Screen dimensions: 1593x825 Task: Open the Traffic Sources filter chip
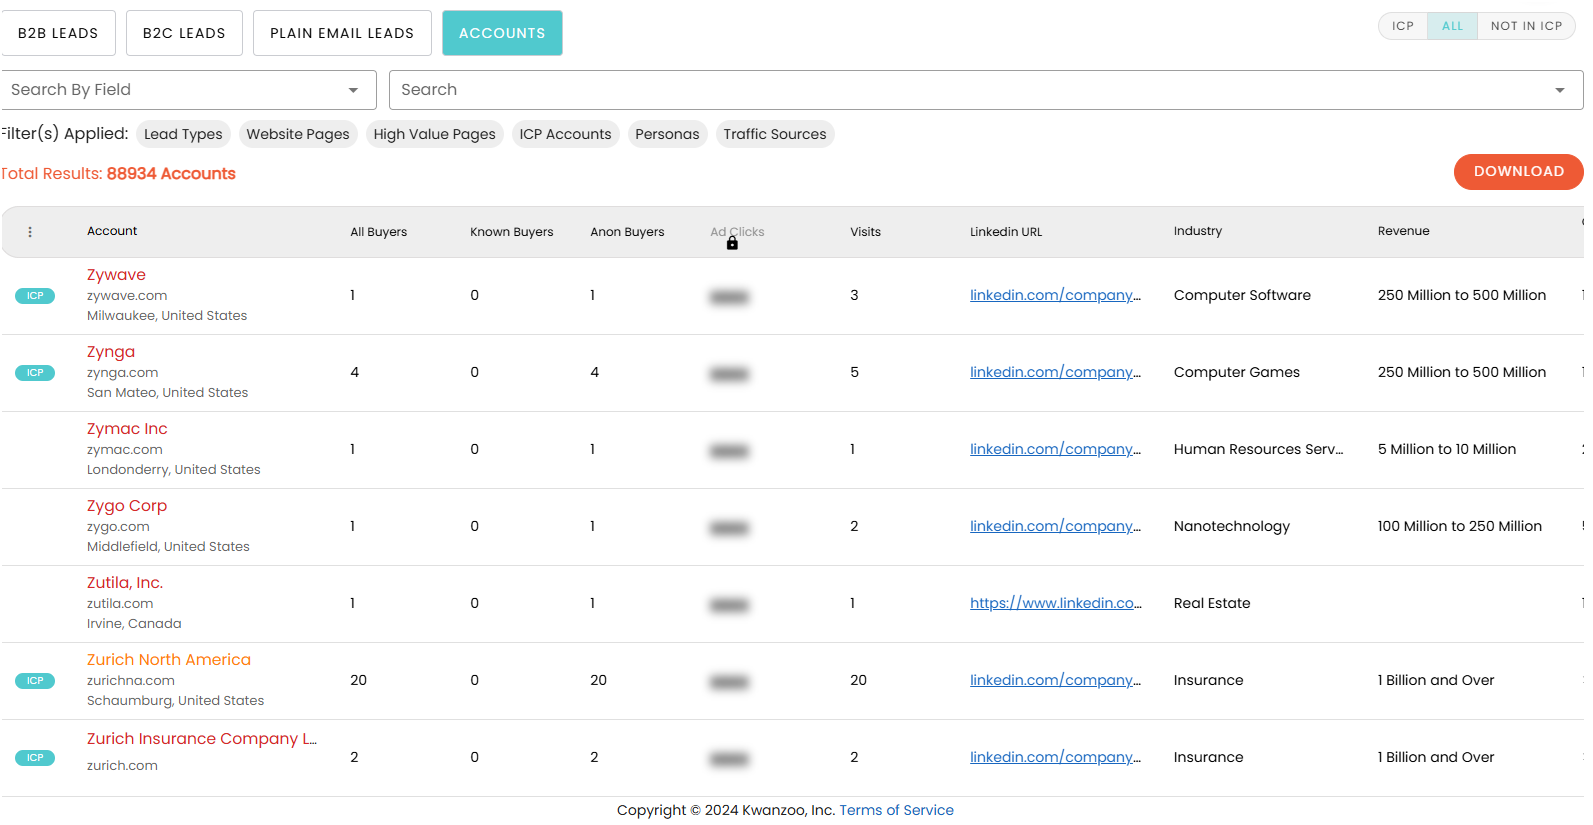tap(775, 134)
